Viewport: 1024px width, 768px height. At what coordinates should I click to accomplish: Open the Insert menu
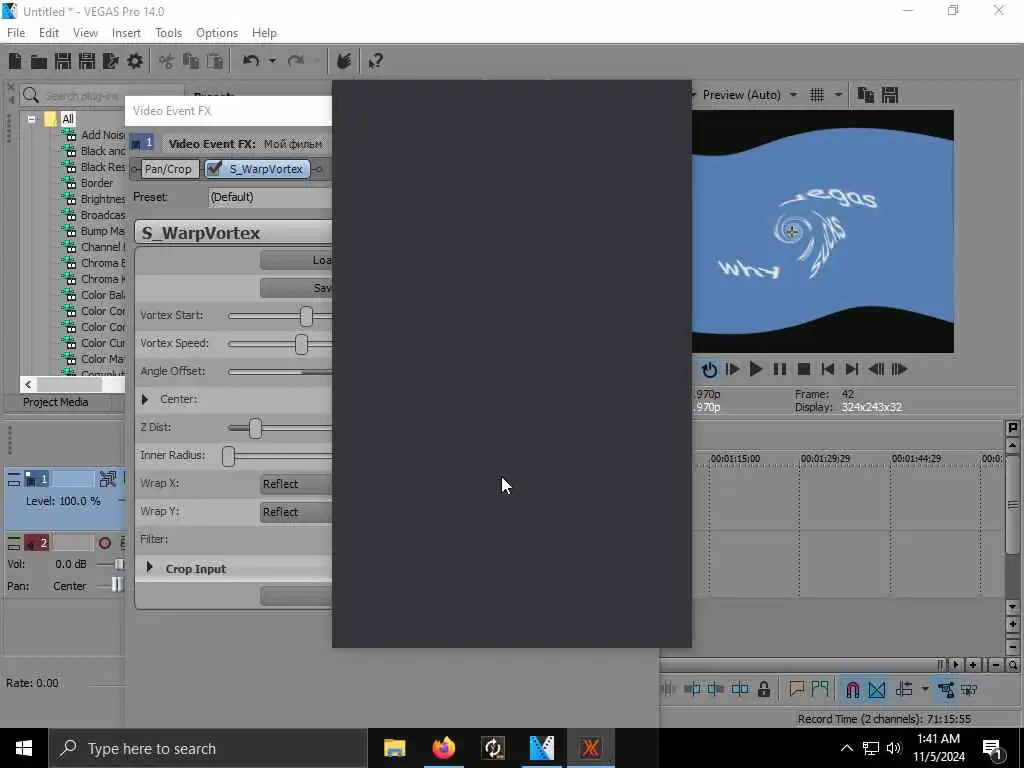(x=126, y=33)
